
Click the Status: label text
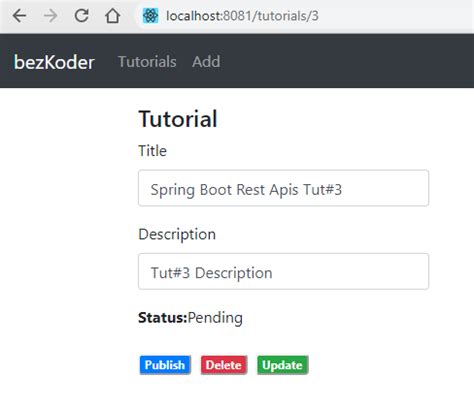(x=163, y=318)
